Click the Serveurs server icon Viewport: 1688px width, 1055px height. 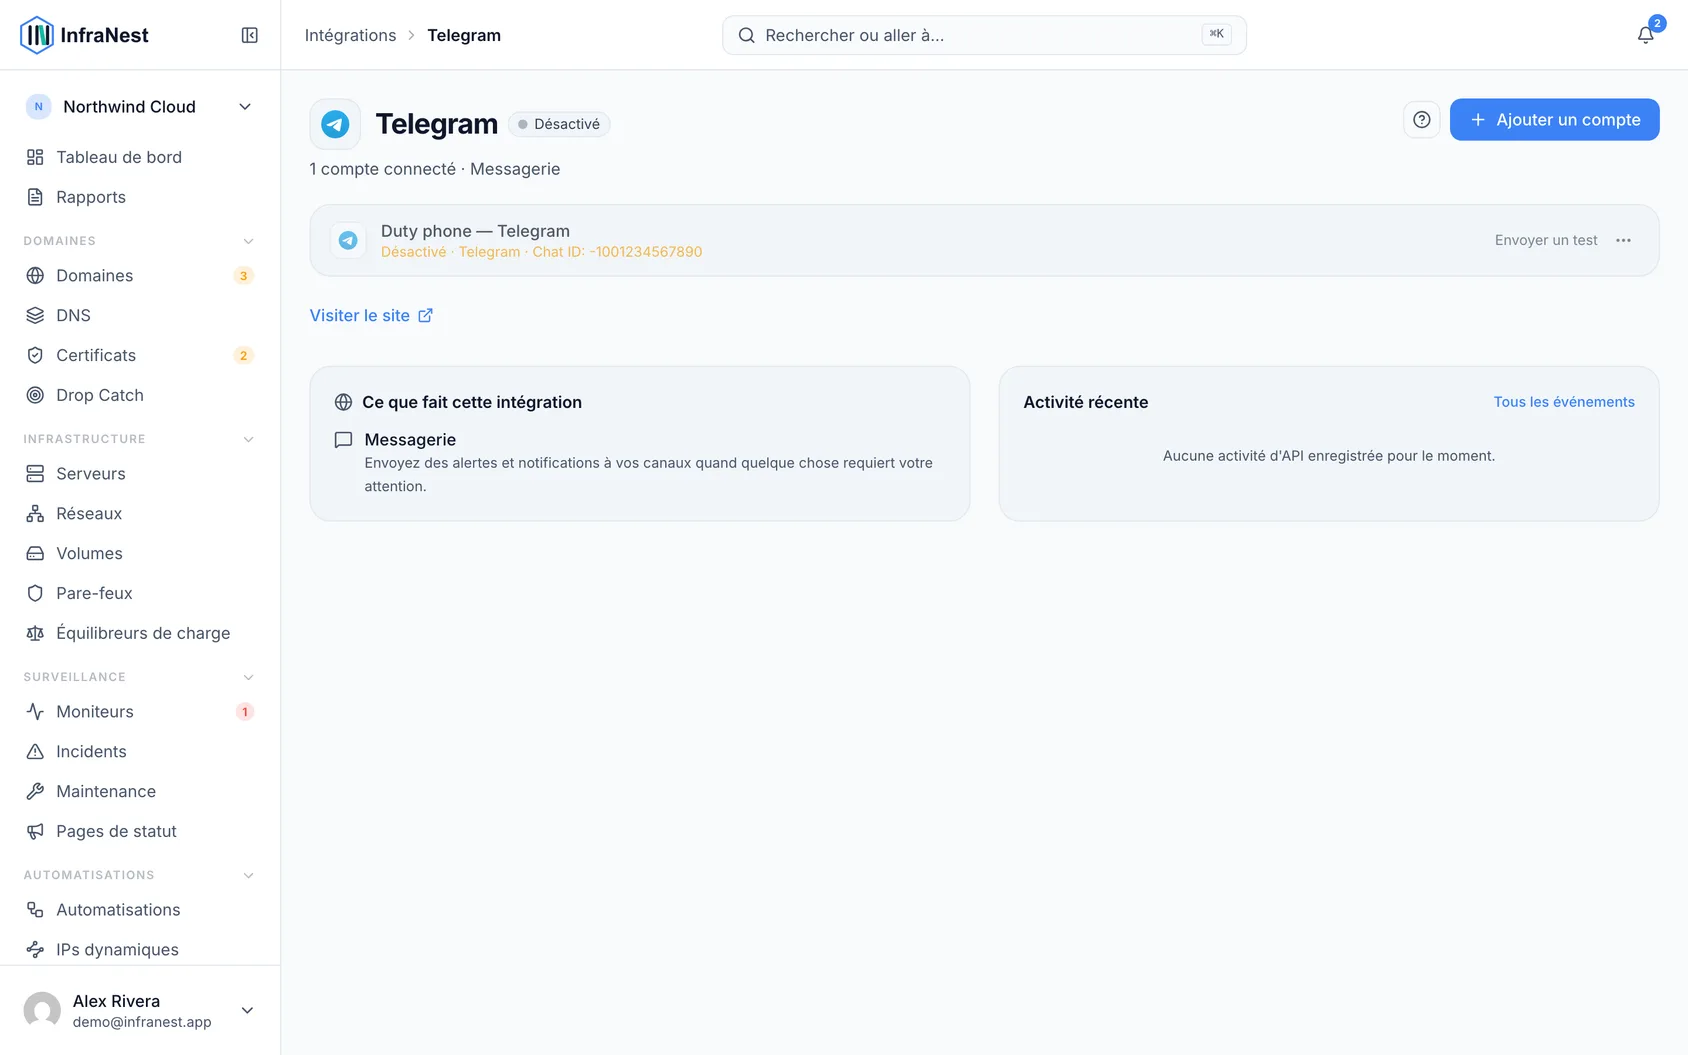(35, 473)
